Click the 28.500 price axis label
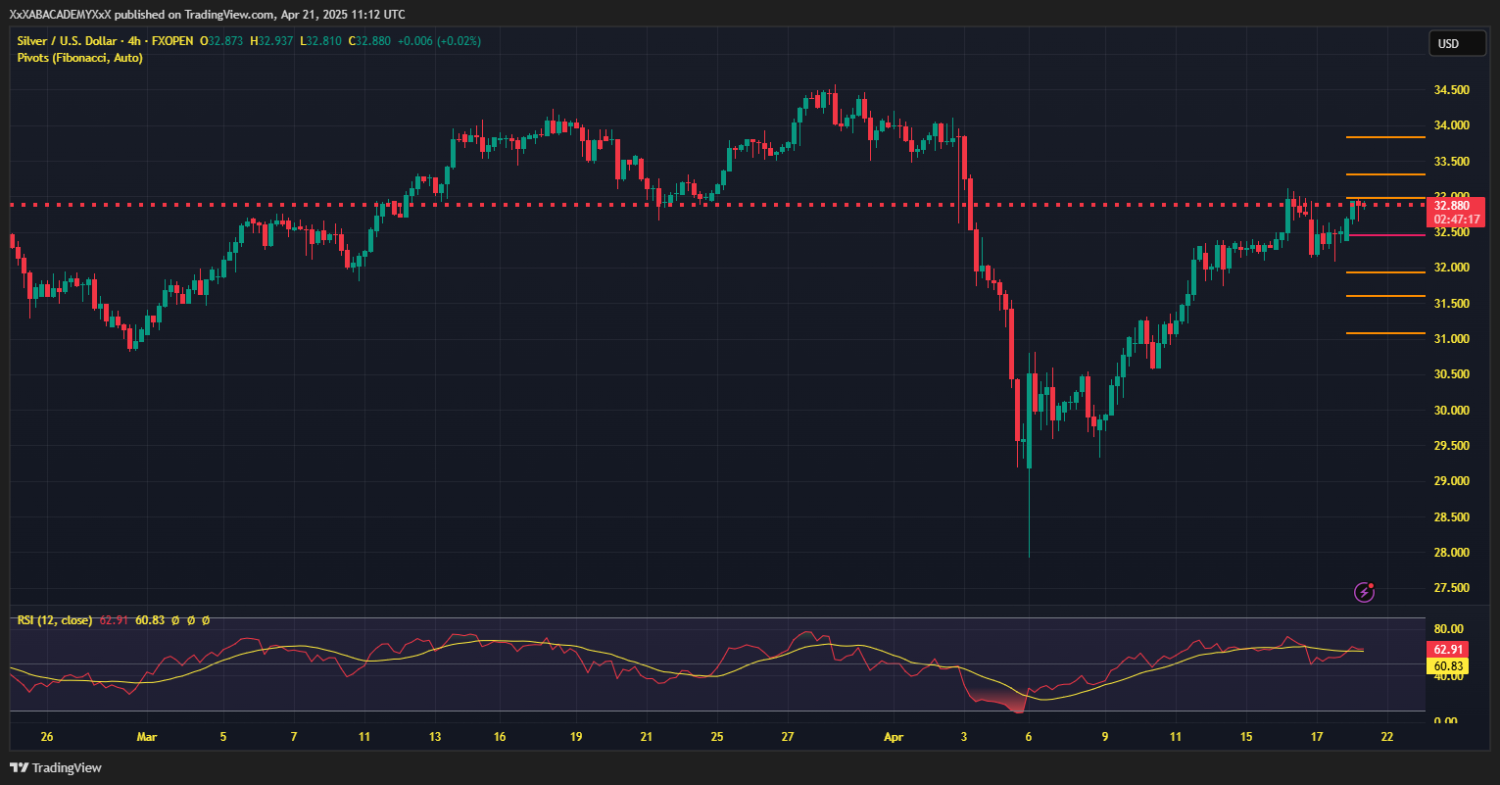Screen dimensions: 1500x785 click(x=1452, y=517)
